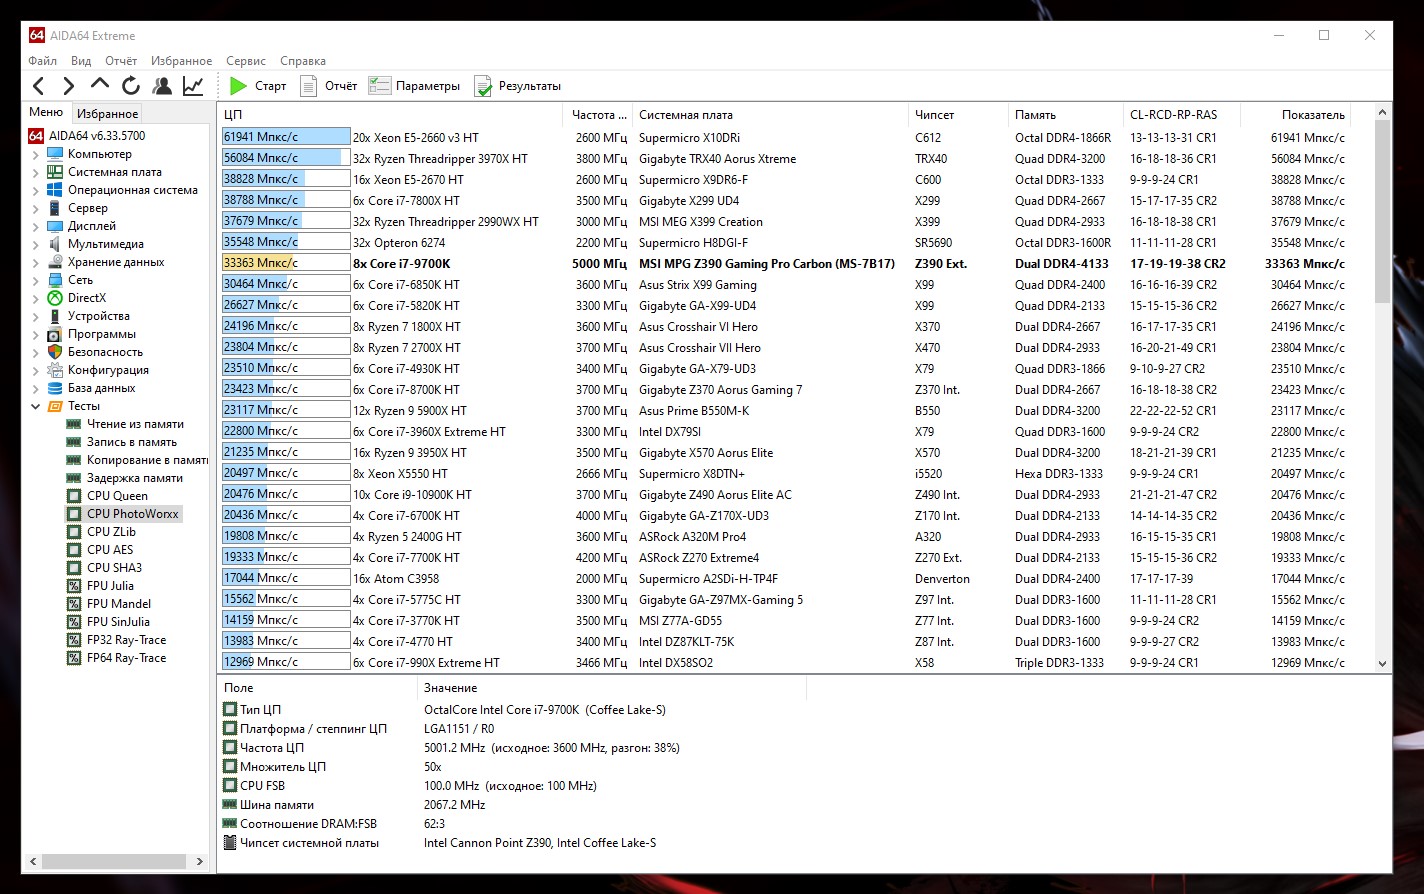Open the Сервис menu
Image resolution: width=1424 pixels, height=894 pixels.
pos(246,61)
